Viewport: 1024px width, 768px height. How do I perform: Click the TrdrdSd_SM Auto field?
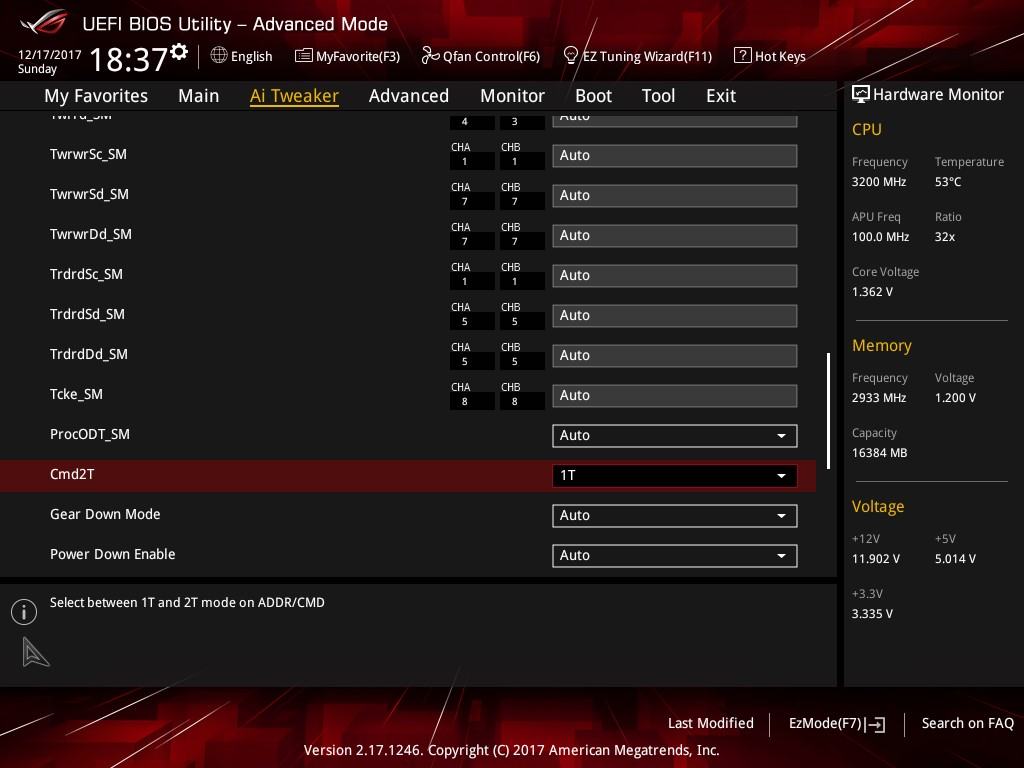coord(675,315)
